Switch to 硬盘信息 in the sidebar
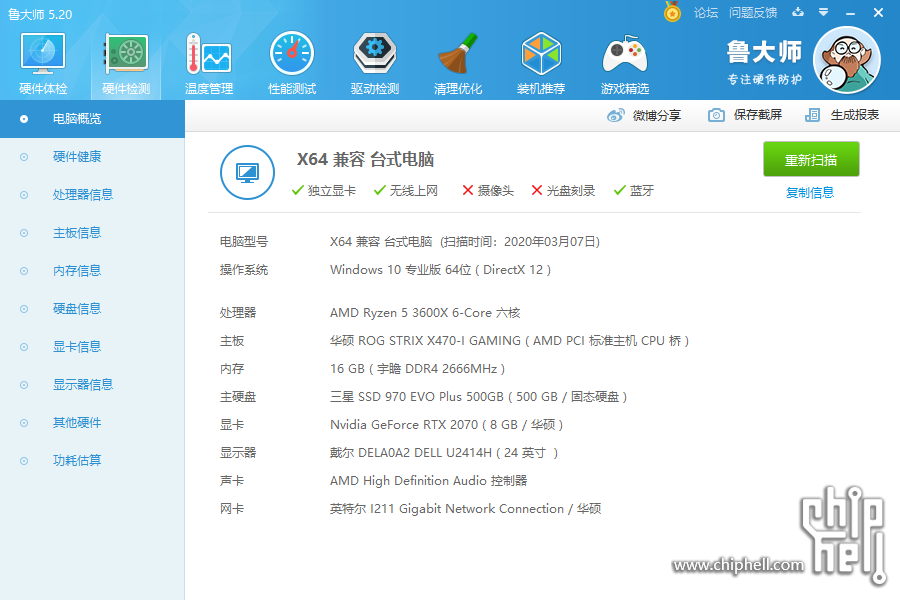The height and width of the screenshot is (600, 900). point(77,309)
